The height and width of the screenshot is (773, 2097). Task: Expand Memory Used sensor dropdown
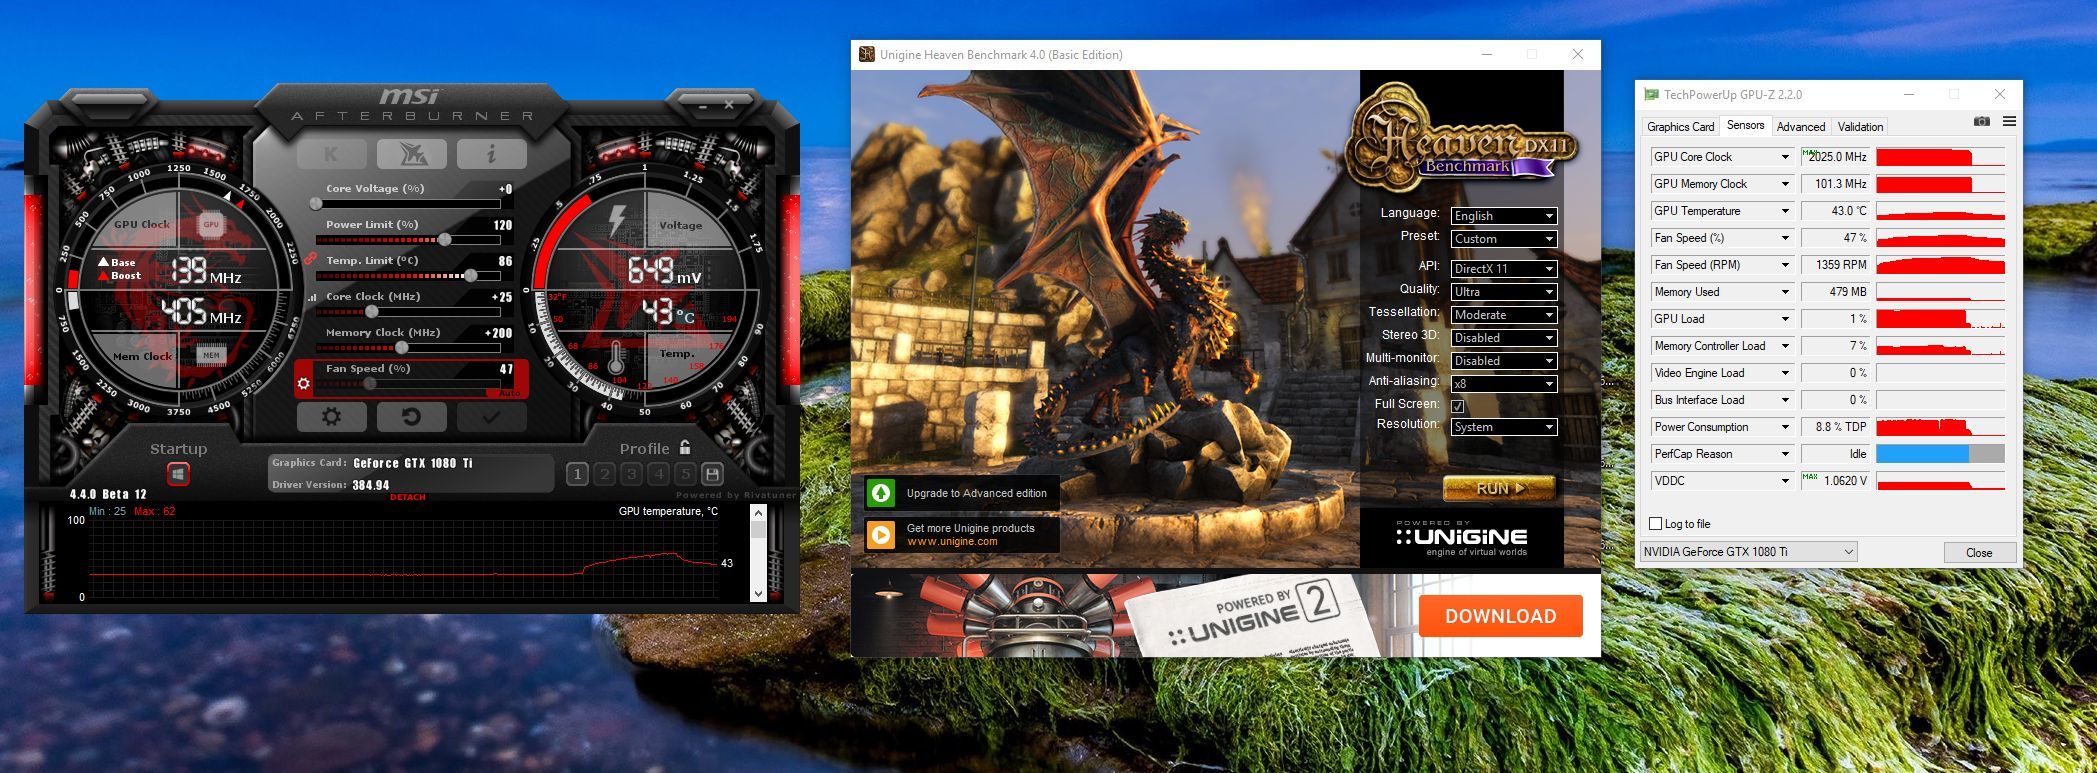click(1785, 292)
